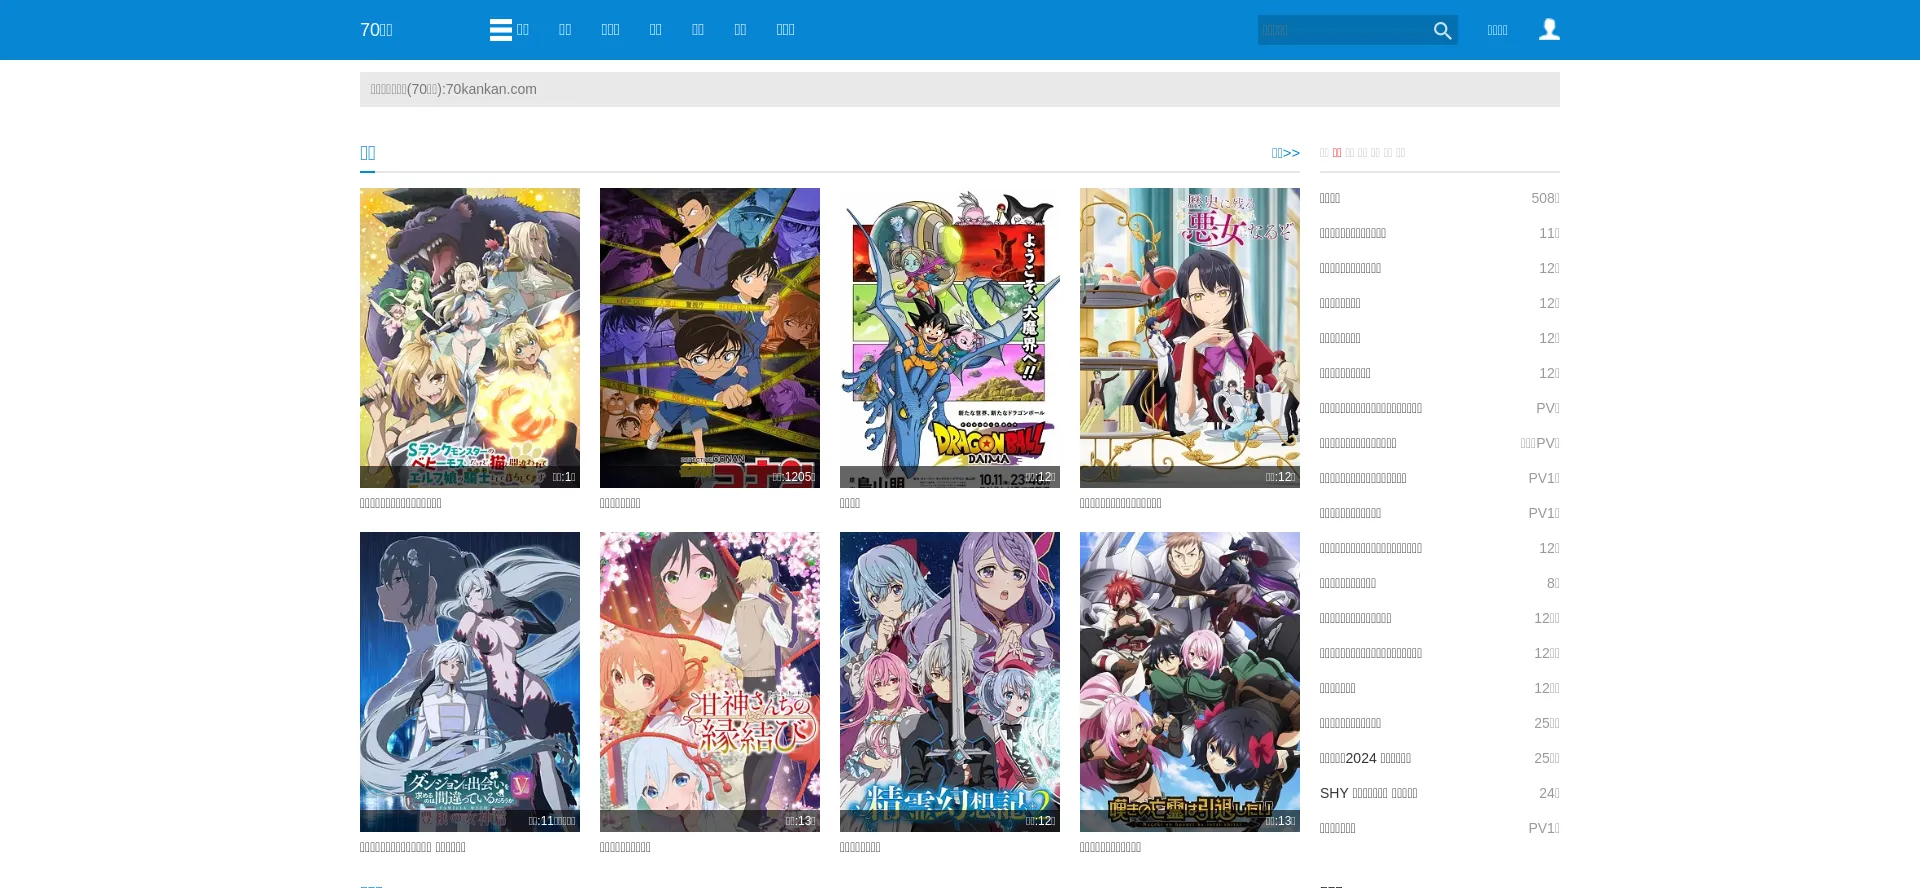Image resolution: width=1920 pixels, height=888 pixels.
Task: Click the 70kankan.com notice bar
Action: click(x=960, y=89)
